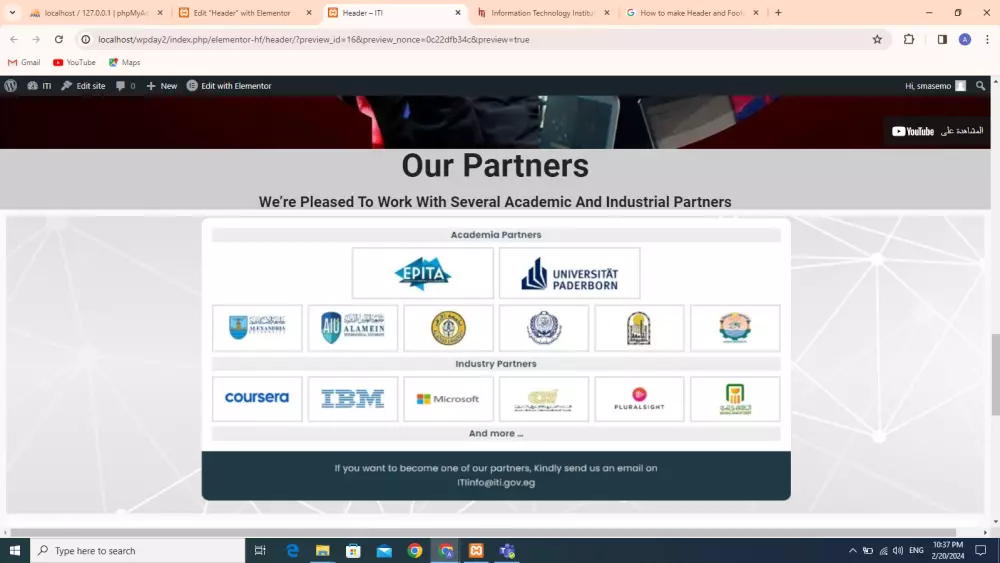The image size is (1000, 563).
Task: Go forward one page in the browser
Action: pyautogui.click(x=36, y=40)
